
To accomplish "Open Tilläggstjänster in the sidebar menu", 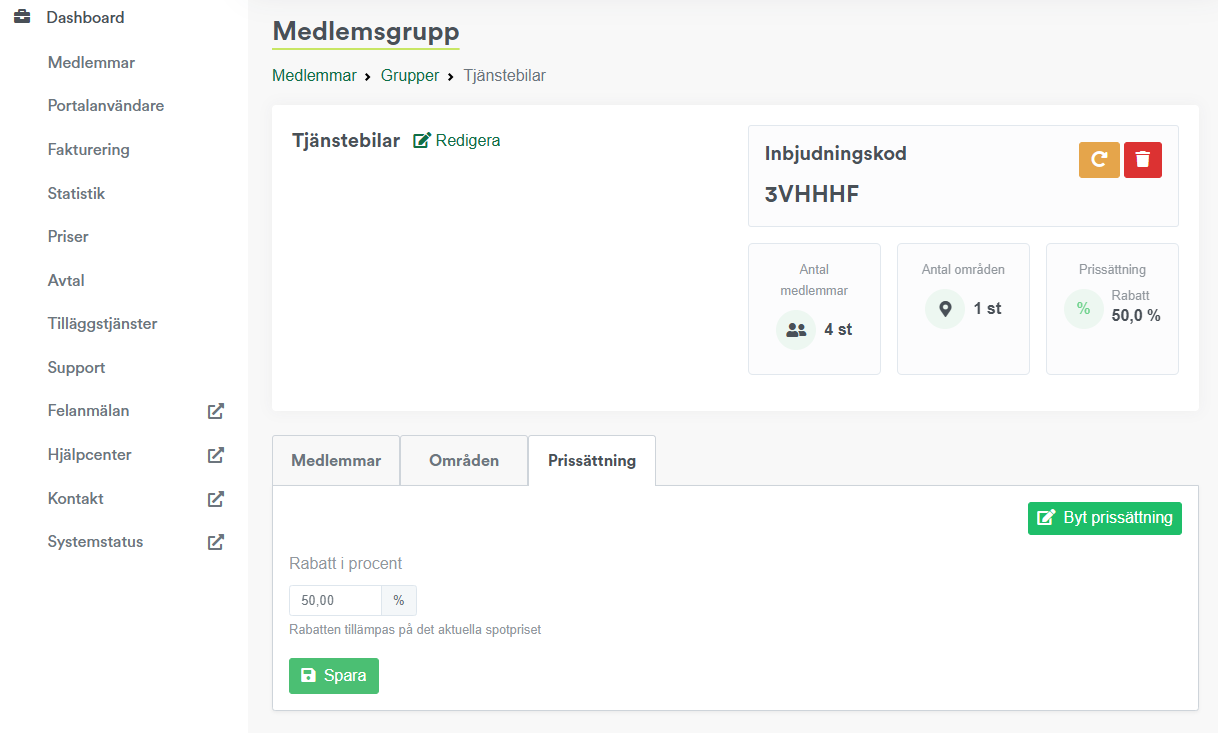I will [x=102, y=324].
